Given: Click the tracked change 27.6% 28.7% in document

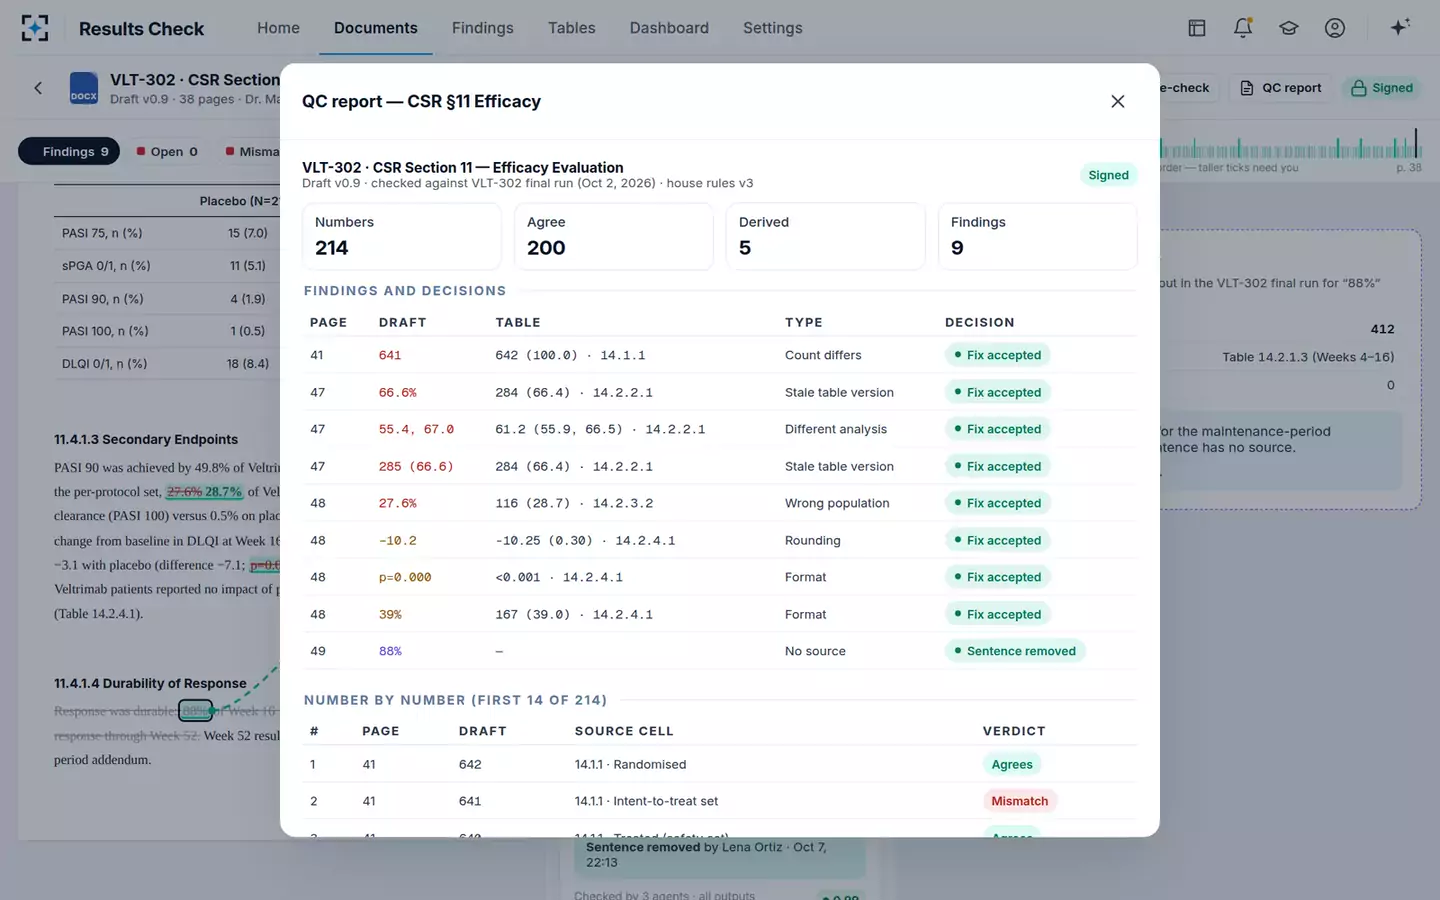Looking at the screenshot, I should pos(204,491).
